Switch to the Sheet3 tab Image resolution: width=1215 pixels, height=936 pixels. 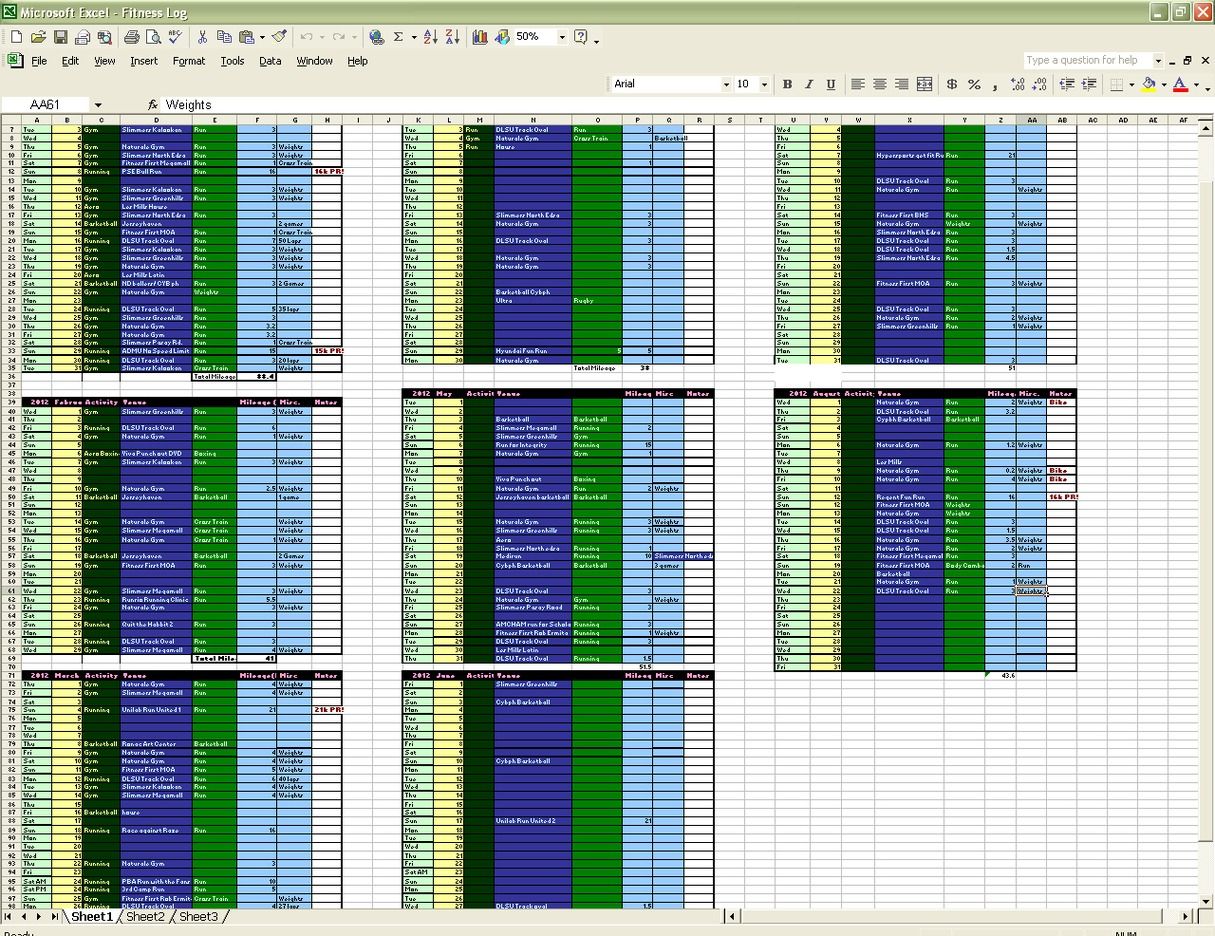(198, 916)
